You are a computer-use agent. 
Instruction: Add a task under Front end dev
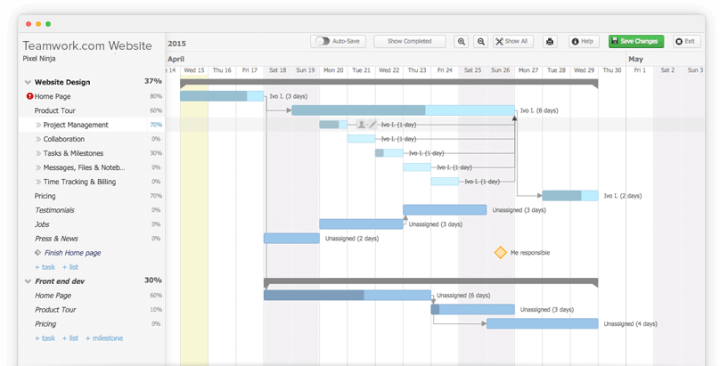pyautogui.click(x=45, y=338)
